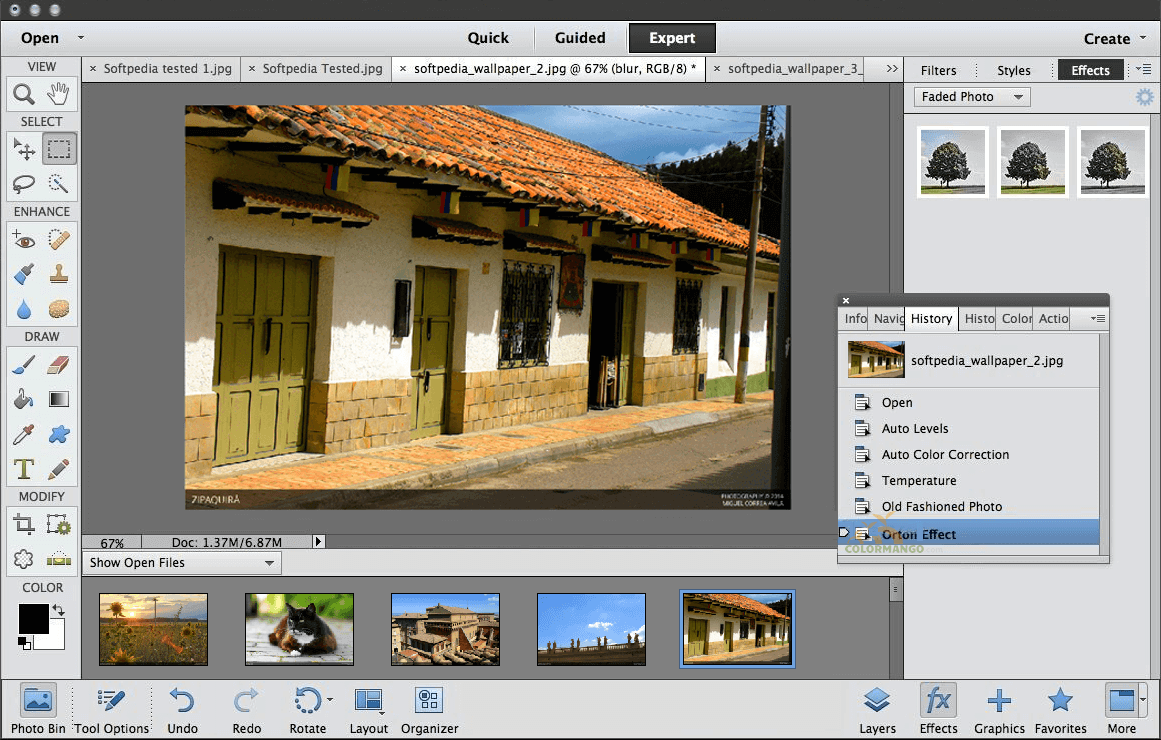Select the cat photo thumbnail in bin

pyautogui.click(x=299, y=629)
